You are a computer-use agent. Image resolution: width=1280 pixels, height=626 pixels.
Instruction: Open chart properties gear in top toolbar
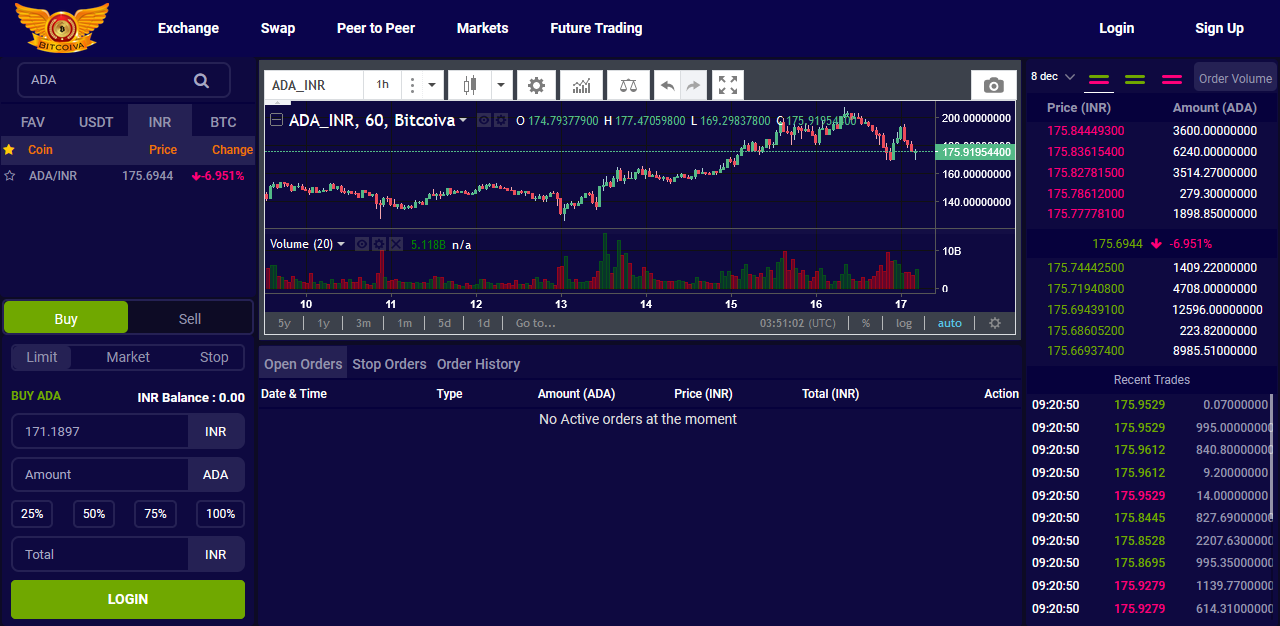coord(536,86)
